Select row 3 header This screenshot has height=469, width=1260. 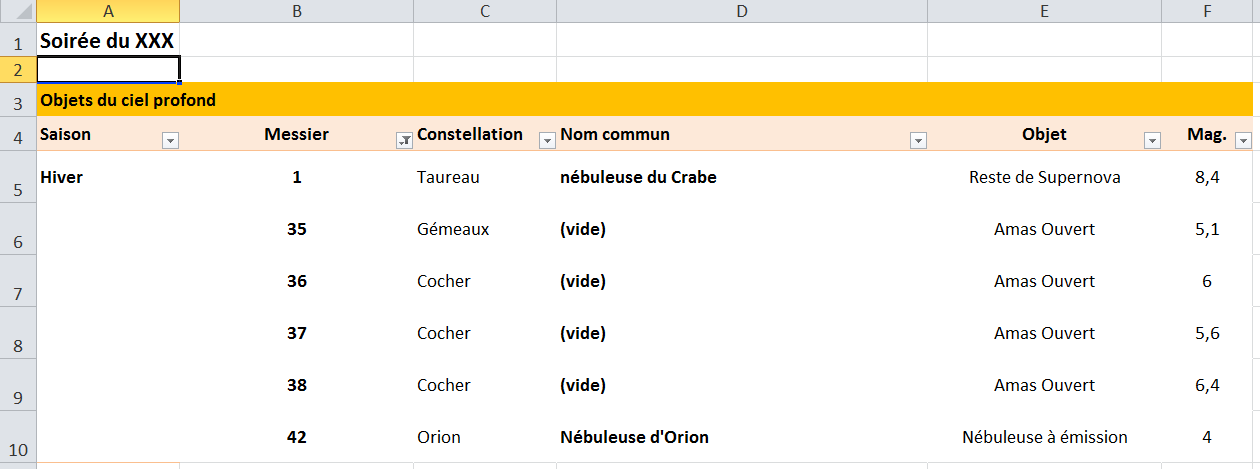(x=18, y=102)
